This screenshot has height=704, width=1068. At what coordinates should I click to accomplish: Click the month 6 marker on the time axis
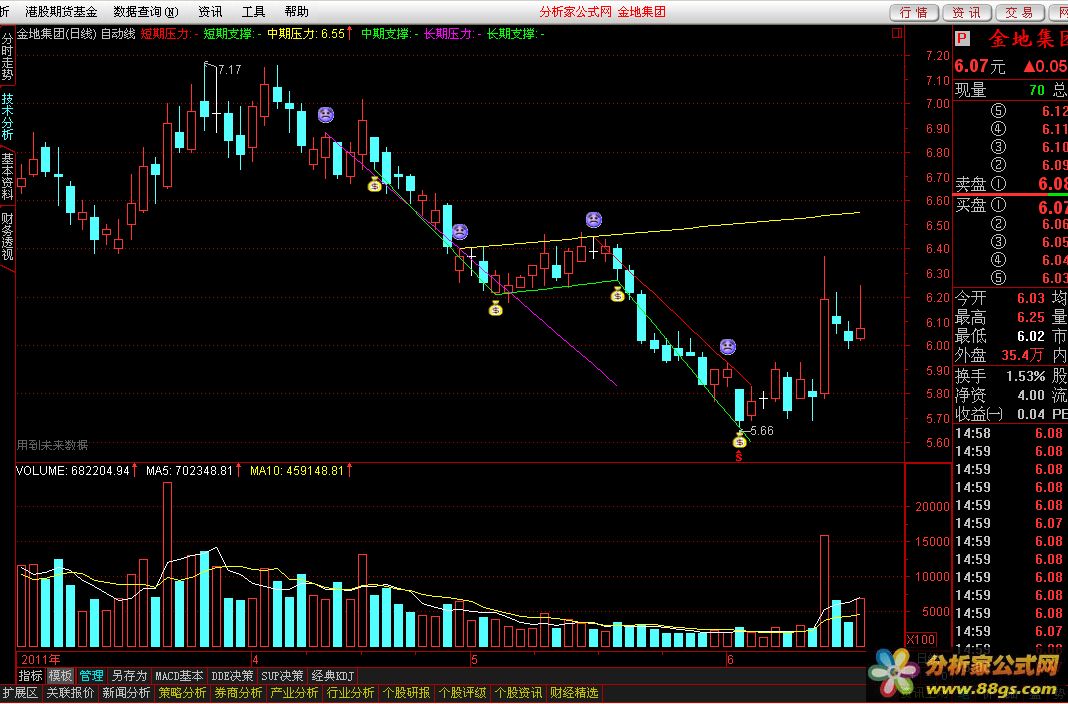pyautogui.click(x=730, y=659)
